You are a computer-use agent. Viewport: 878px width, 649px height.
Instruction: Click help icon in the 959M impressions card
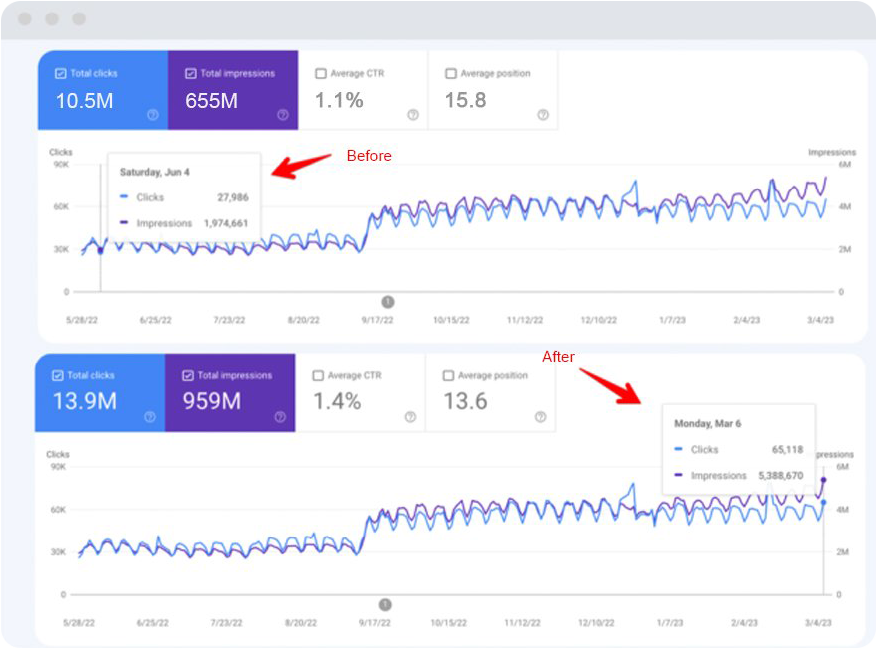tap(280, 417)
